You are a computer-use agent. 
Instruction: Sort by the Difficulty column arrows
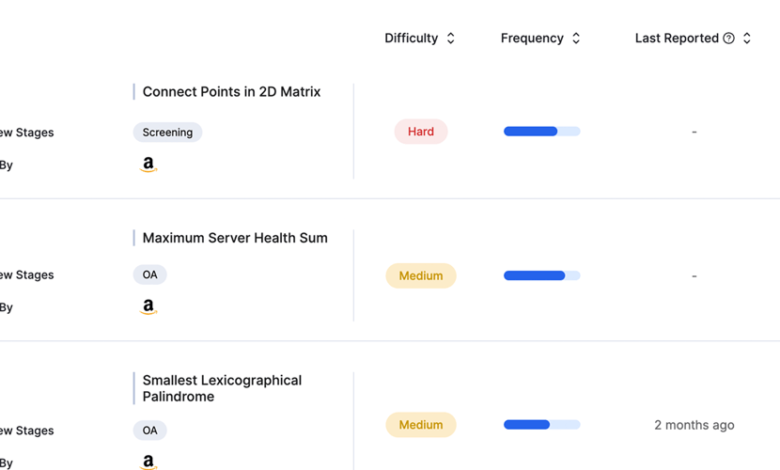click(x=451, y=38)
